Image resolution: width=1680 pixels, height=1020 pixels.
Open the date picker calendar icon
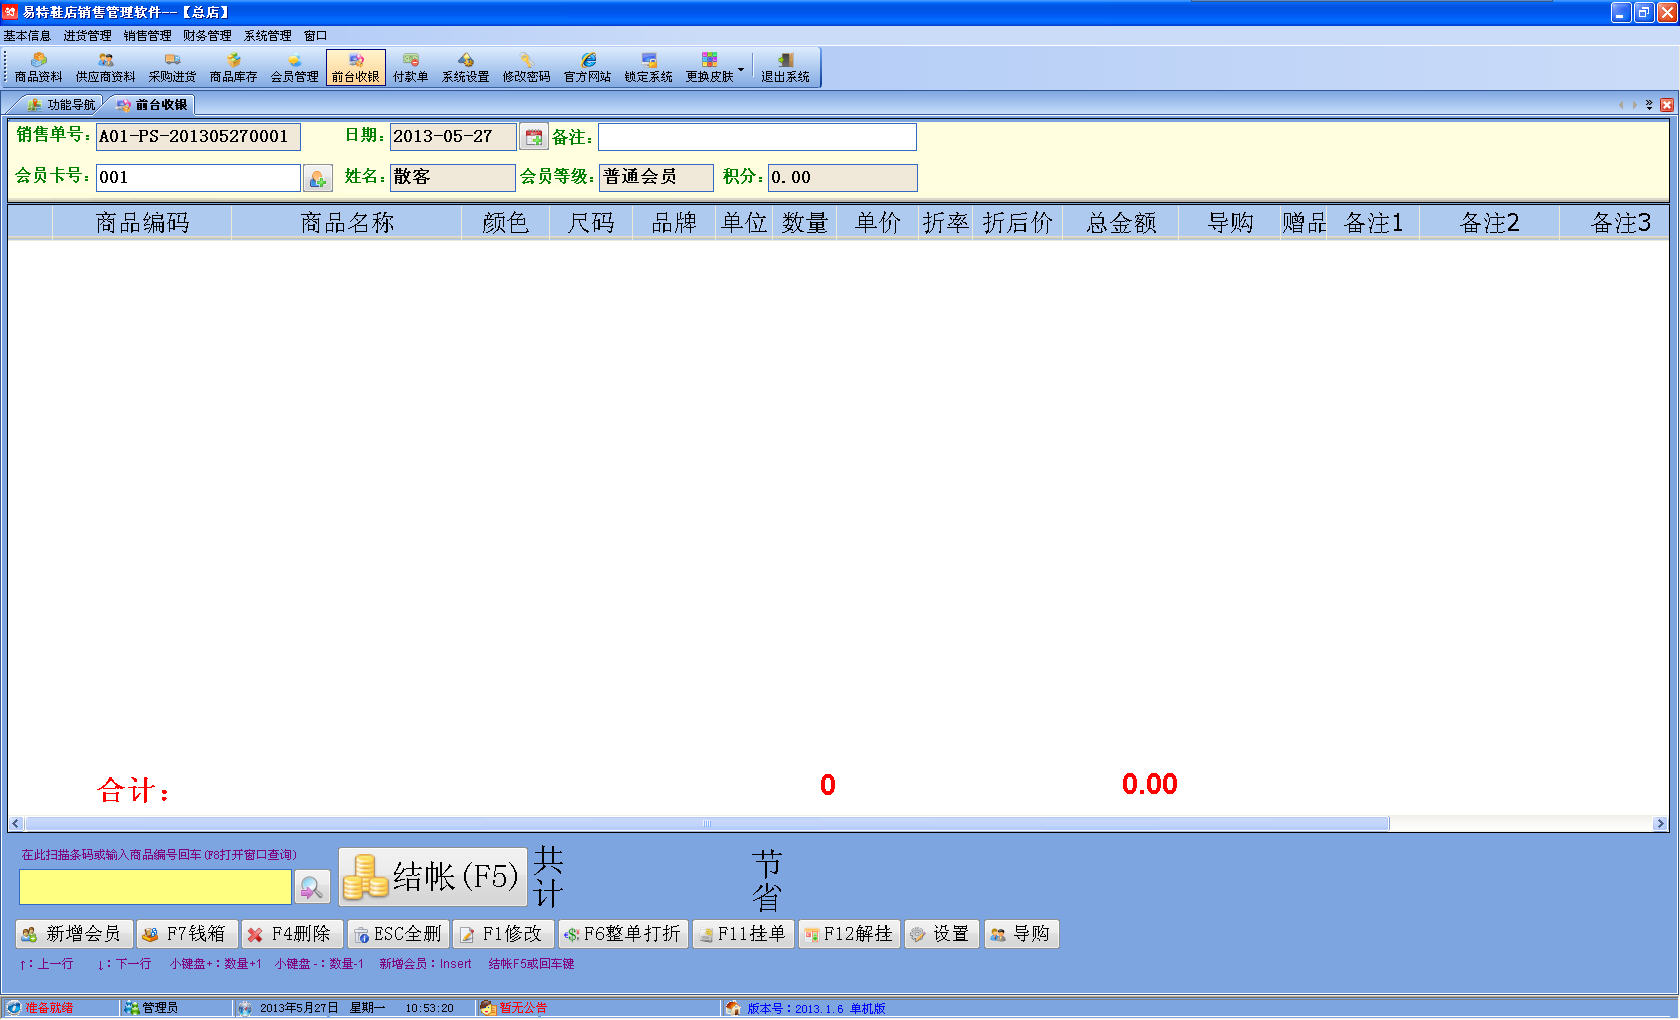534,137
